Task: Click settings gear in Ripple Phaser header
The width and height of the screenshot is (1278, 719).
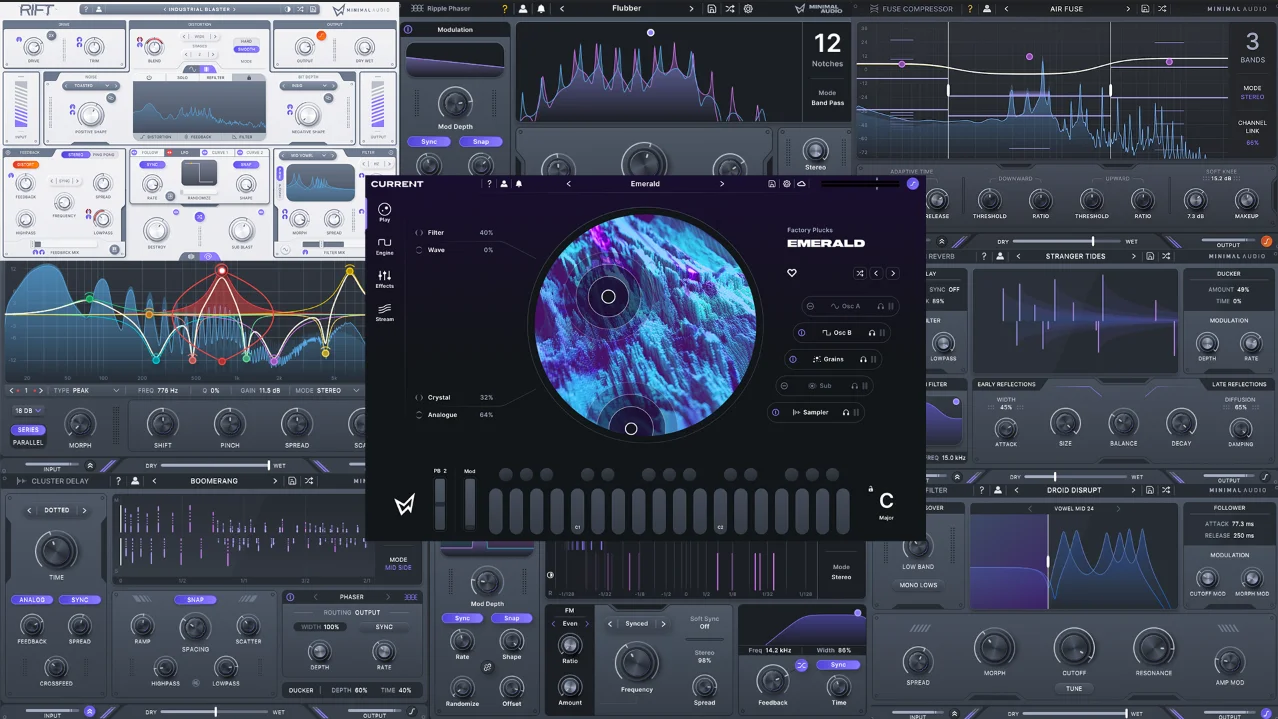Action: click(x=748, y=9)
